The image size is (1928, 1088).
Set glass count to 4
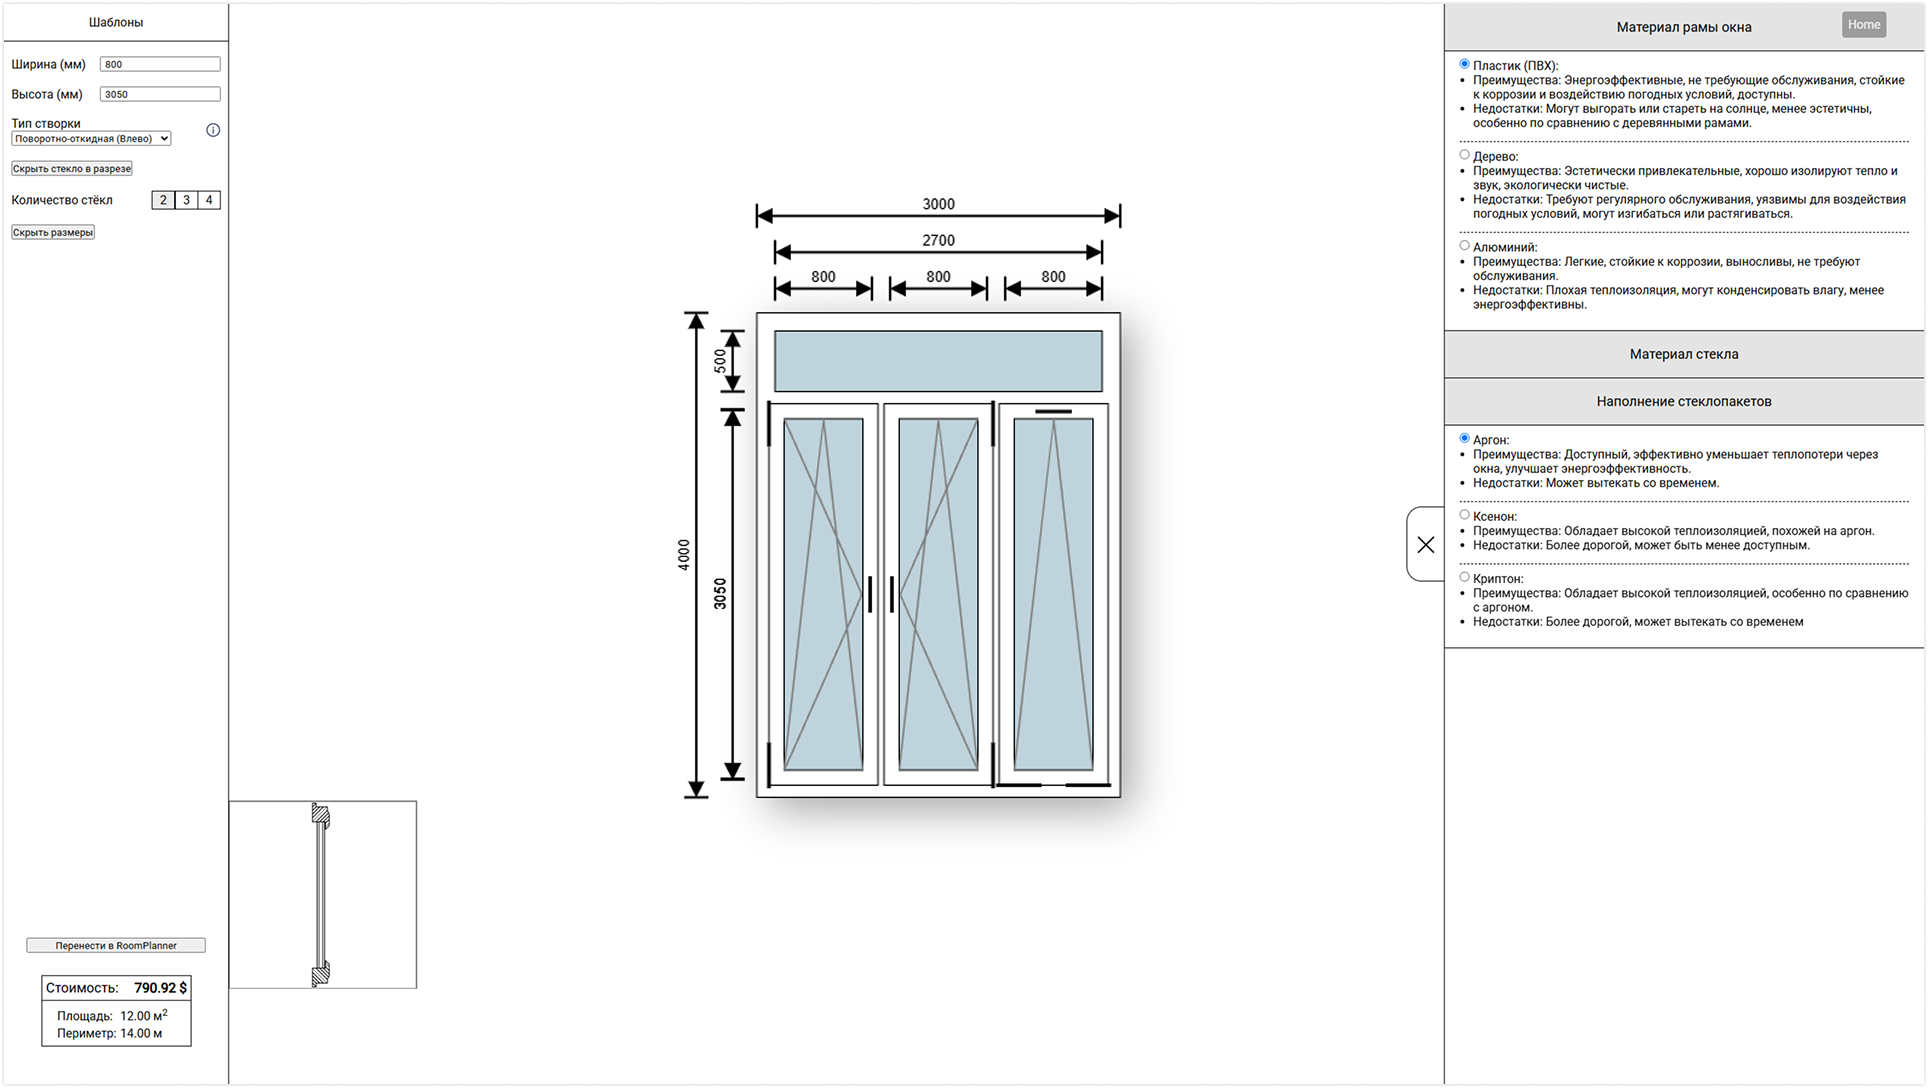click(209, 200)
